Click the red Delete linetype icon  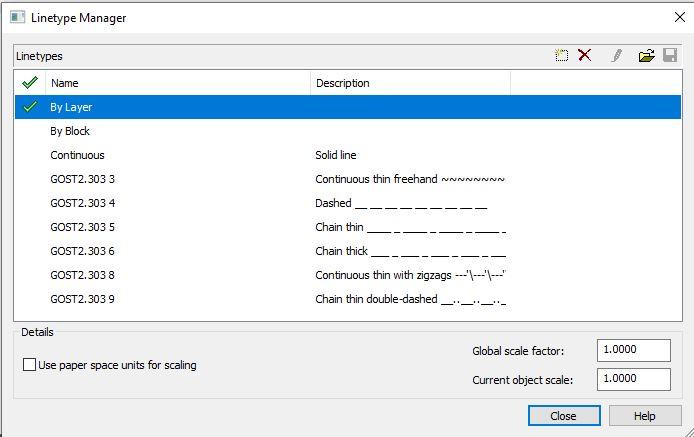(x=585, y=56)
